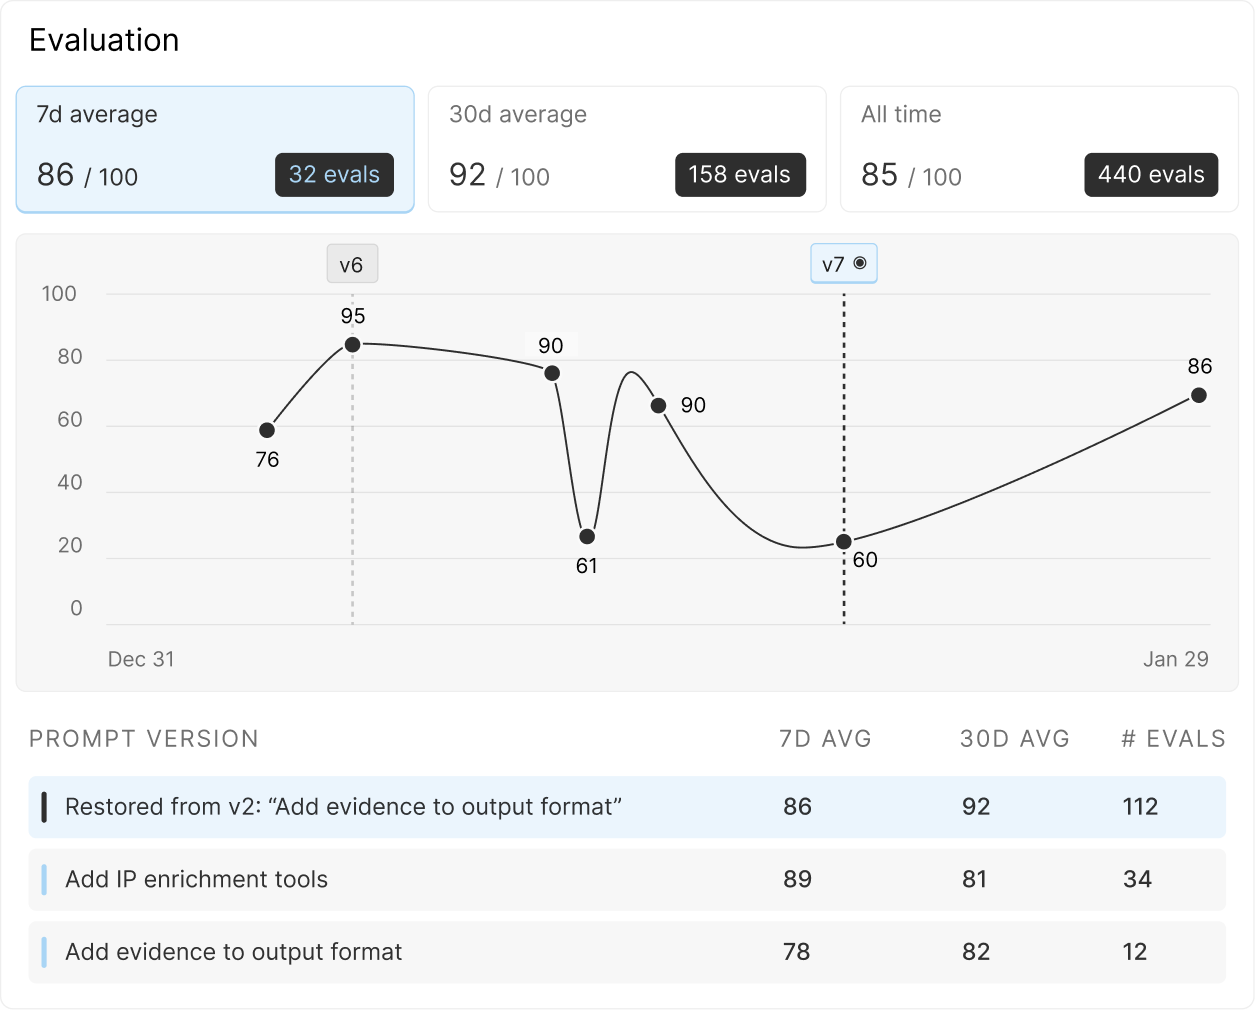Screen dimensions: 1255x1010
Task: Click the Evaluation page title
Action: (104, 40)
